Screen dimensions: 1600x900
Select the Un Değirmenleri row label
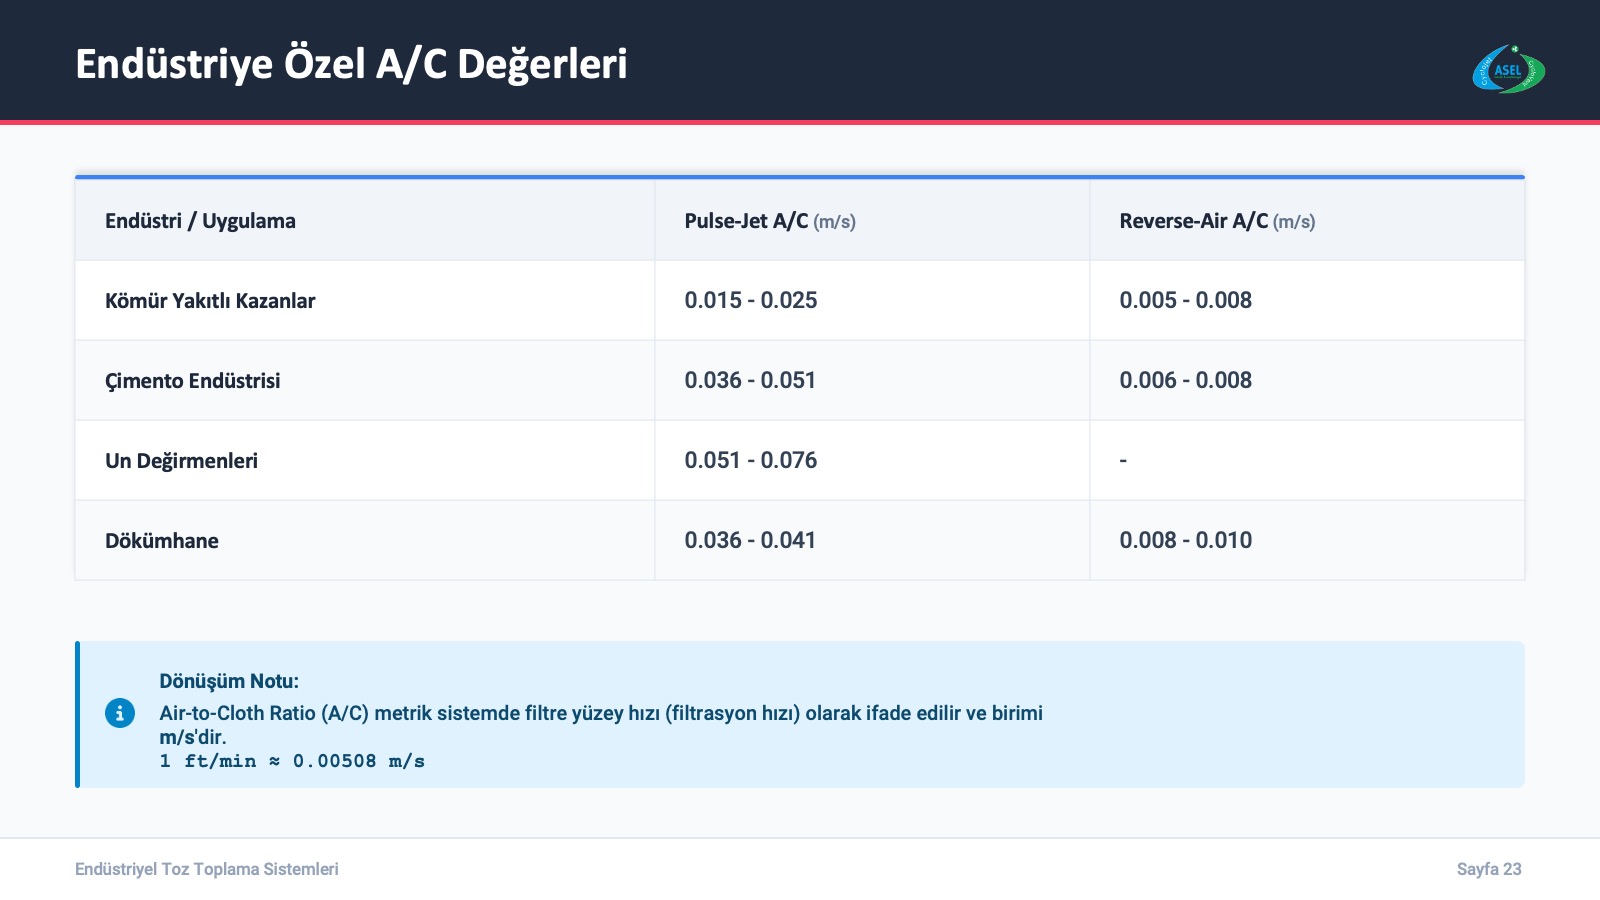point(181,461)
